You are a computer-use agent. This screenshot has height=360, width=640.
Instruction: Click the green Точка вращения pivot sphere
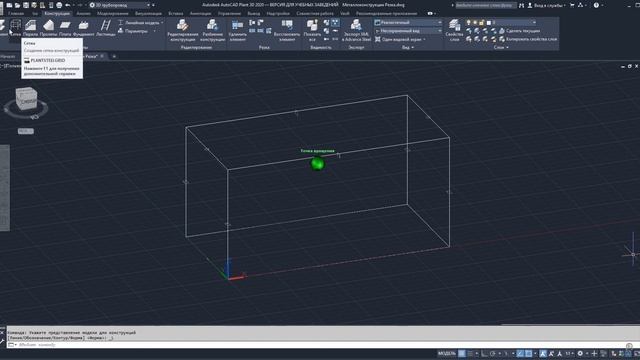[318, 164]
